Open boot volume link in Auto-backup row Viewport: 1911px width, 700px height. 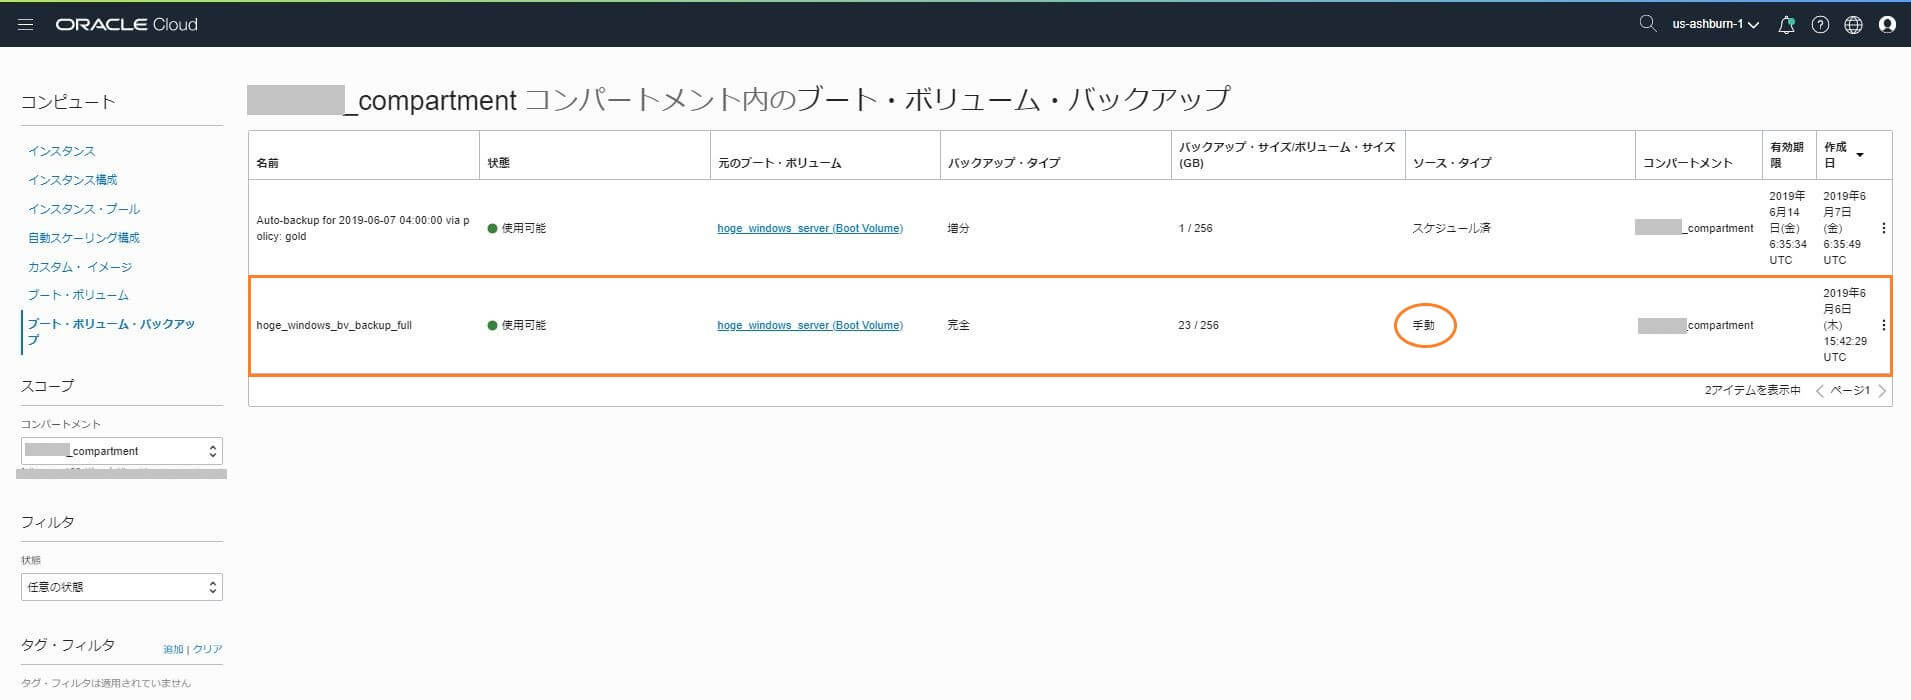point(810,228)
